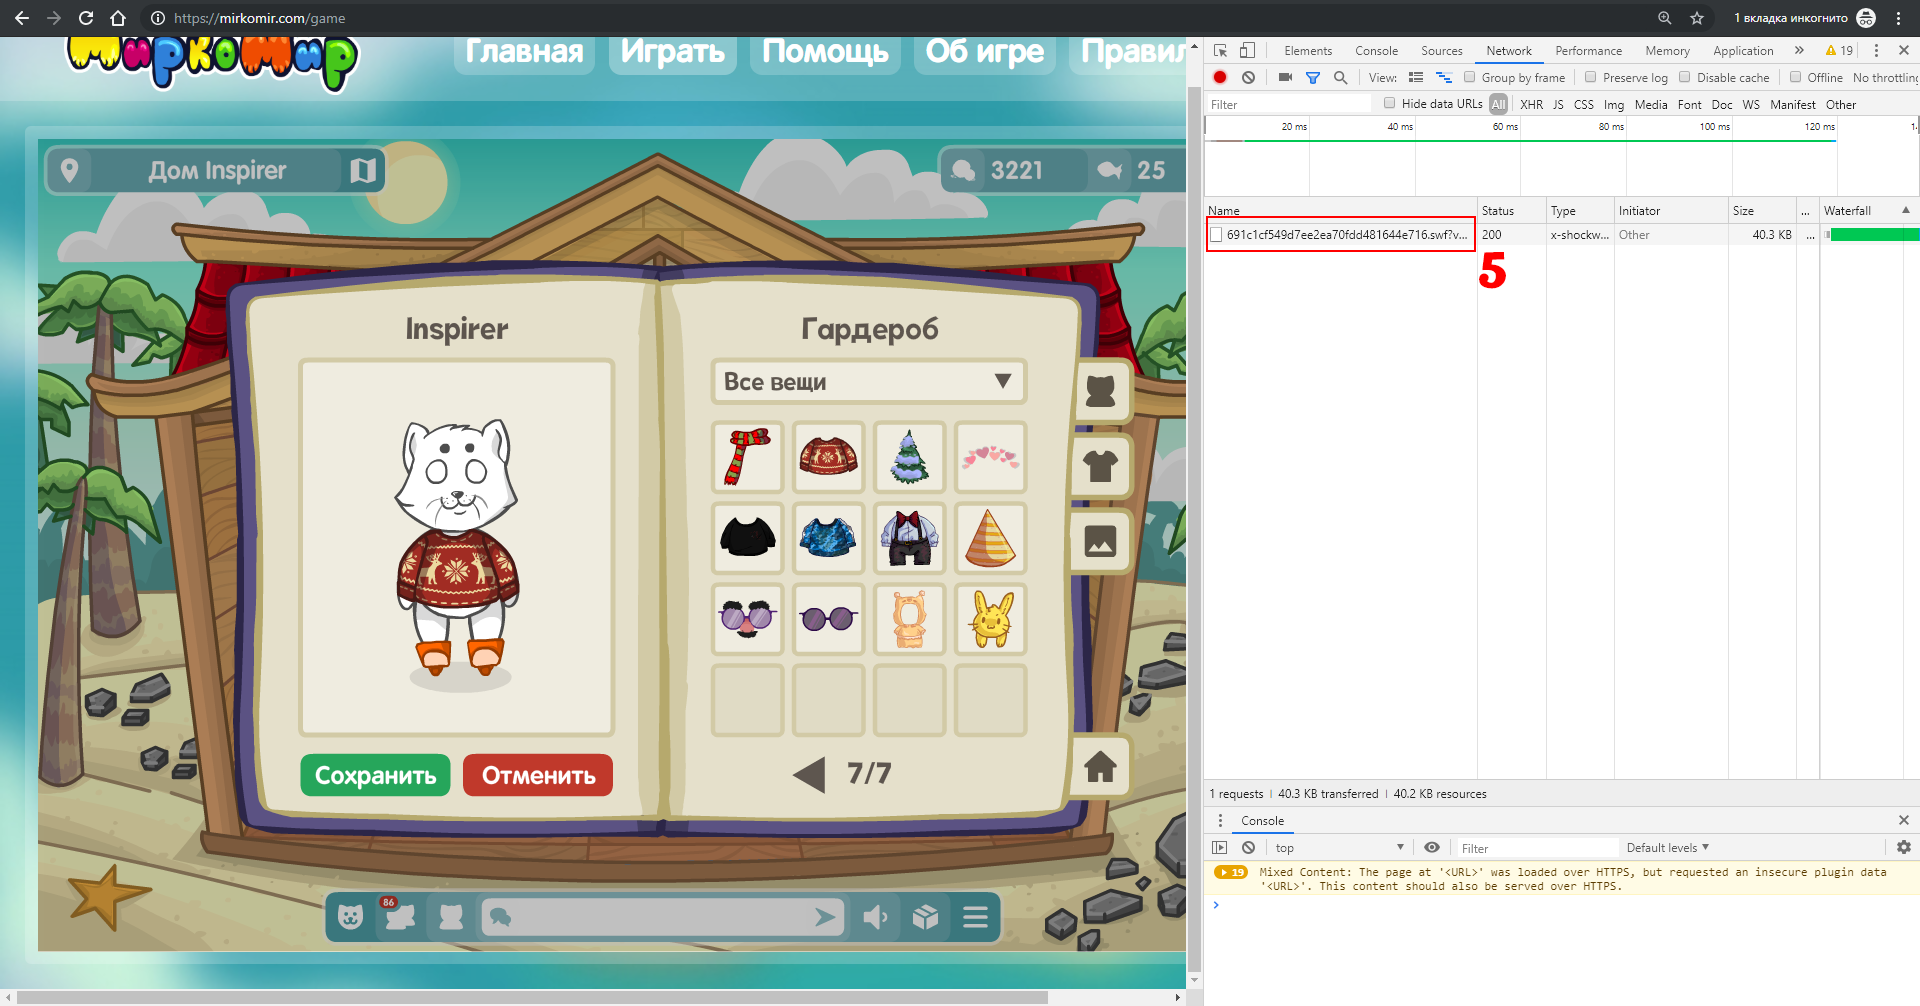
Task: Switch to the Application tab
Action: point(1743,50)
